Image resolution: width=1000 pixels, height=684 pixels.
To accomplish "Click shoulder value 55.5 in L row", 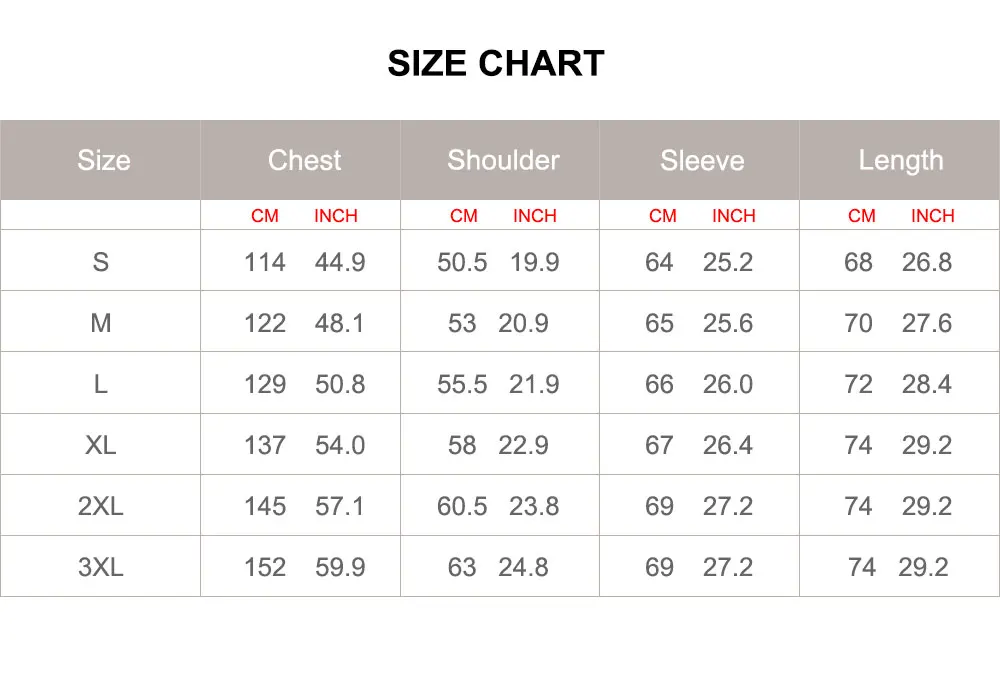I will pos(462,384).
